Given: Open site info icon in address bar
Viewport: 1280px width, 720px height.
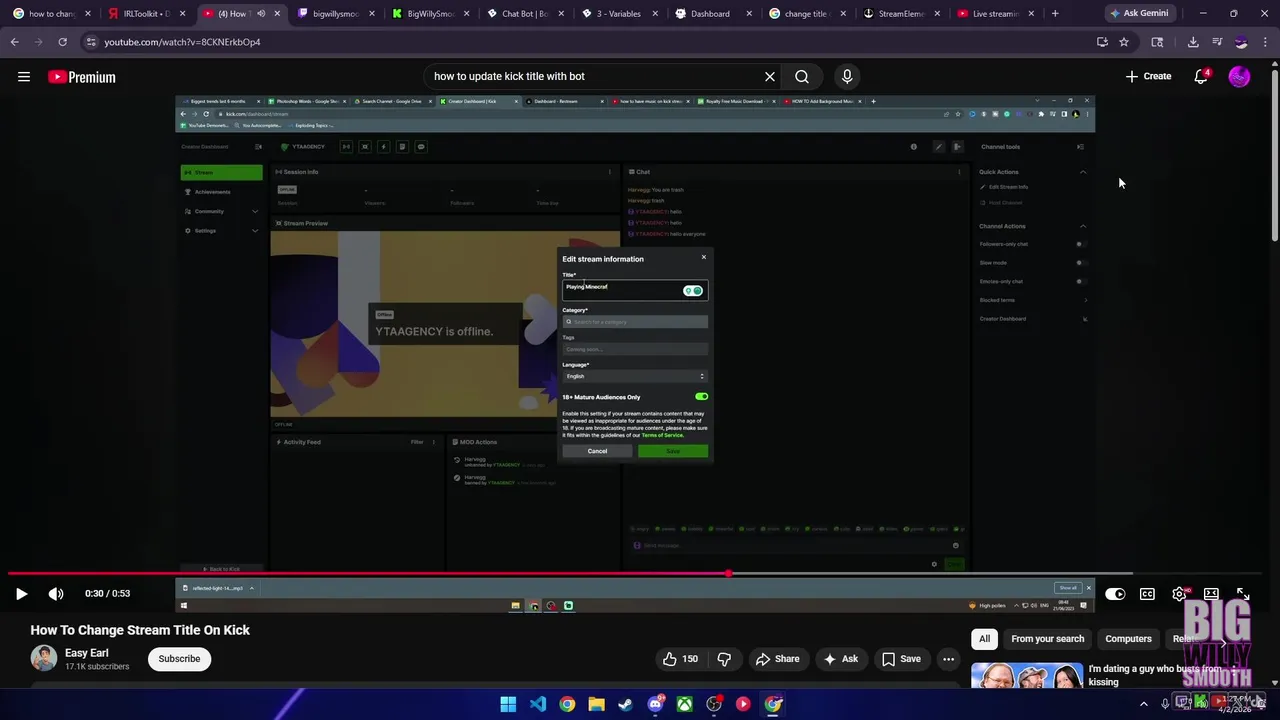Looking at the screenshot, I should 91,42.
